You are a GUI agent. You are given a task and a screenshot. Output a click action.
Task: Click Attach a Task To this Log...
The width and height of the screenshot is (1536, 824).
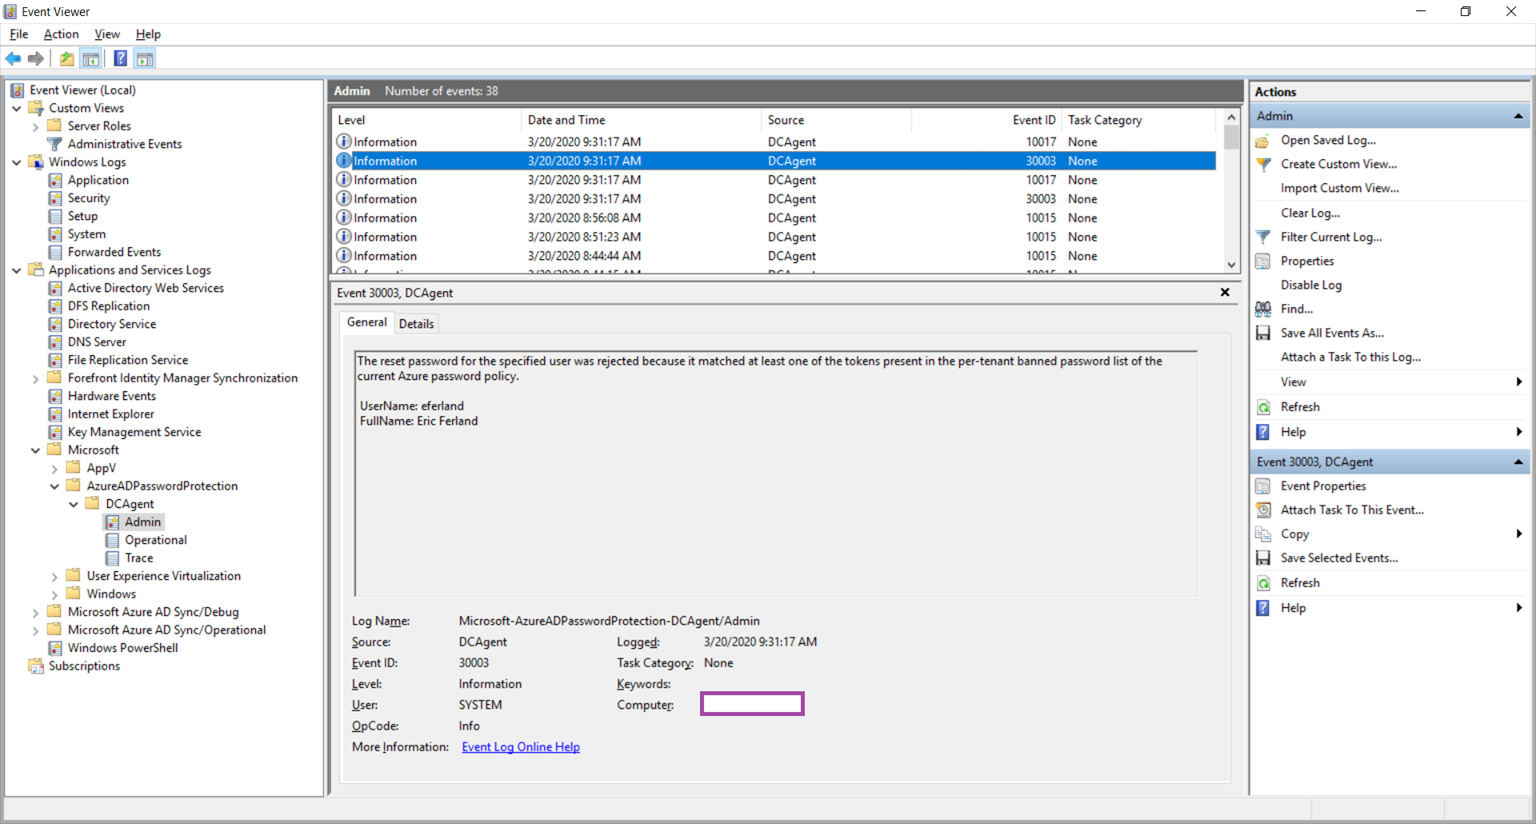(x=1350, y=357)
